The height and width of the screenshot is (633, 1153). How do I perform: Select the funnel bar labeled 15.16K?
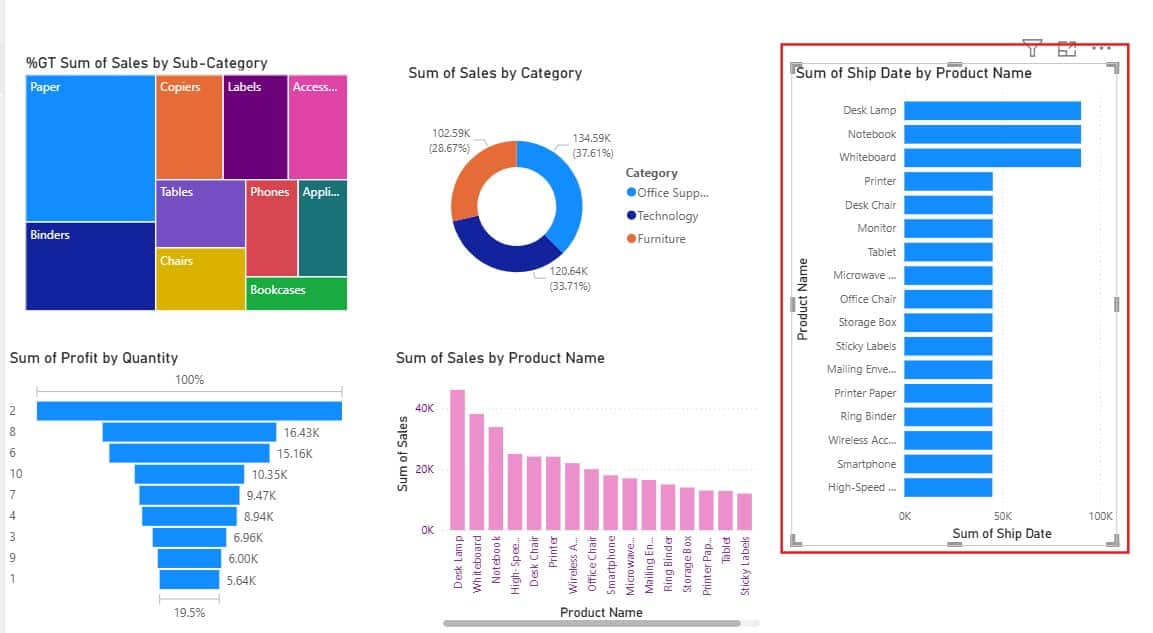(189, 453)
